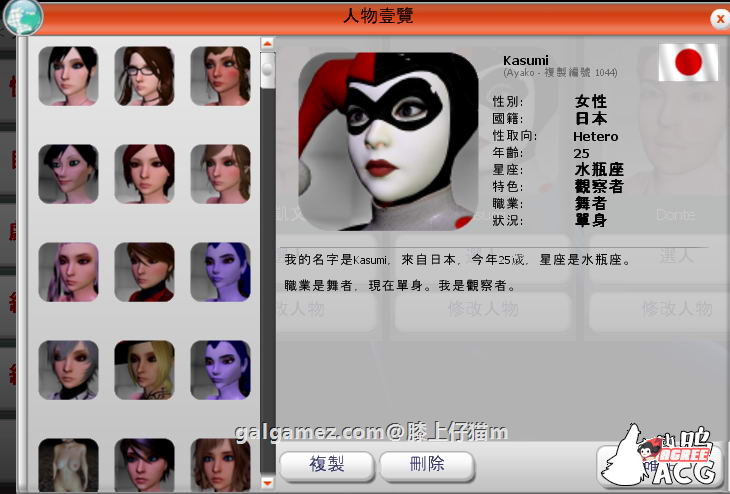The image size is (730, 494).
Task: Select the silver-haired character thumbnail
Action: (68, 370)
